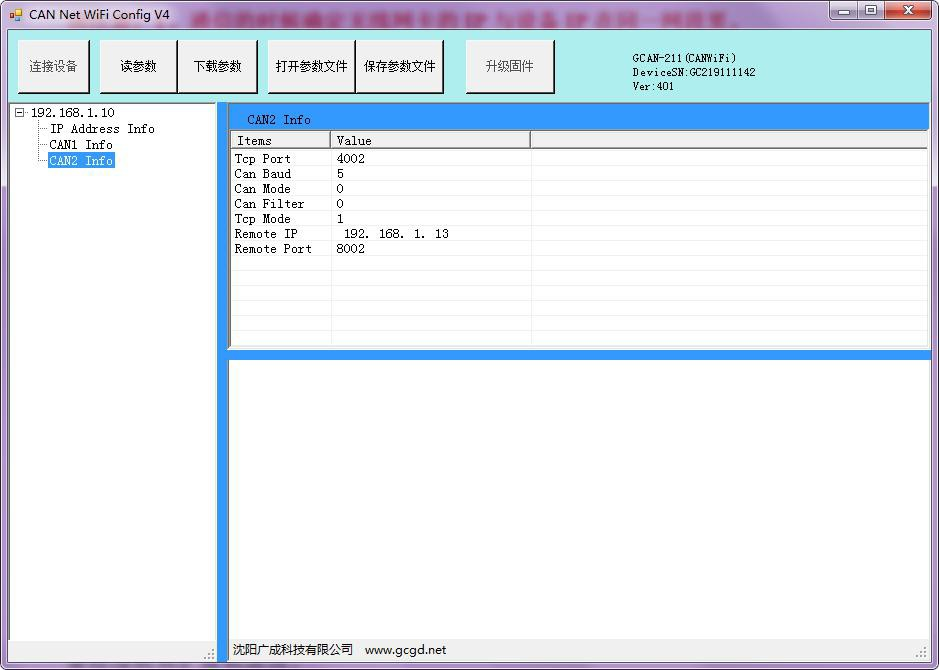Select CAN2 Info tree item

coord(81,161)
